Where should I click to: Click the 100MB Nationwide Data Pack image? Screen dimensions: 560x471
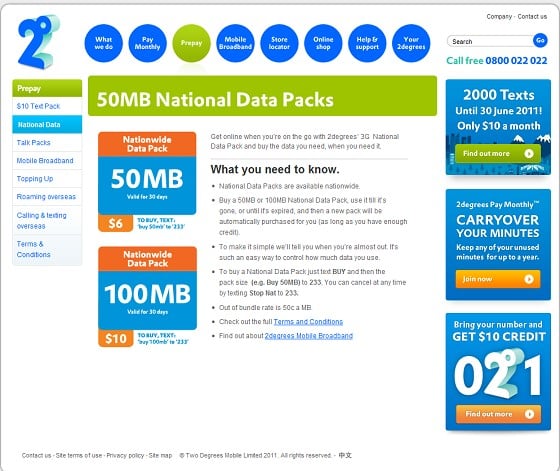click(148, 296)
